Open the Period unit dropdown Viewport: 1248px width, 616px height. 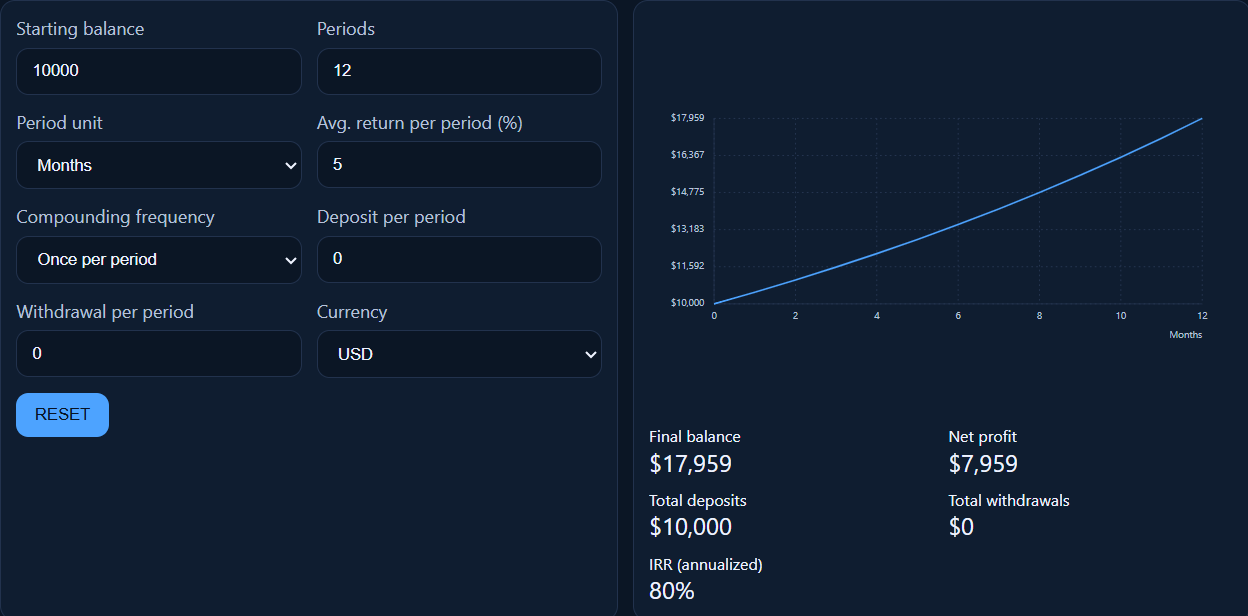click(x=158, y=165)
